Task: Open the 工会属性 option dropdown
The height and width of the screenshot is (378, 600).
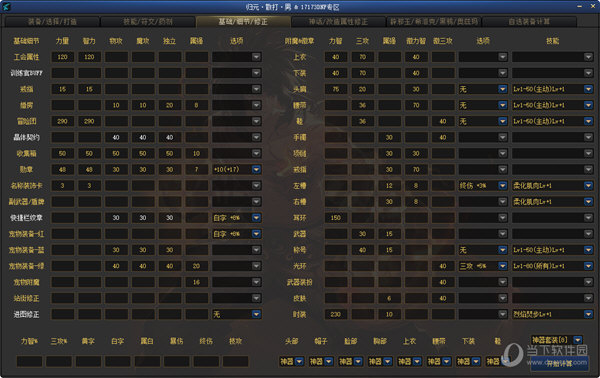Action: click(x=256, y=57)
